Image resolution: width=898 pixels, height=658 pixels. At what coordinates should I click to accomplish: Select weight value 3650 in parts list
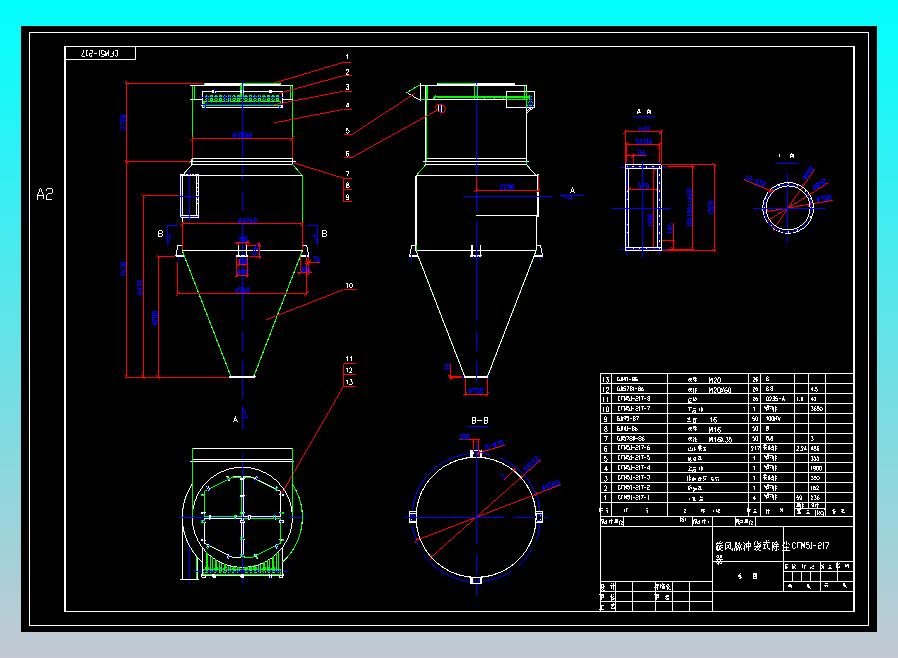coord(816,409)
